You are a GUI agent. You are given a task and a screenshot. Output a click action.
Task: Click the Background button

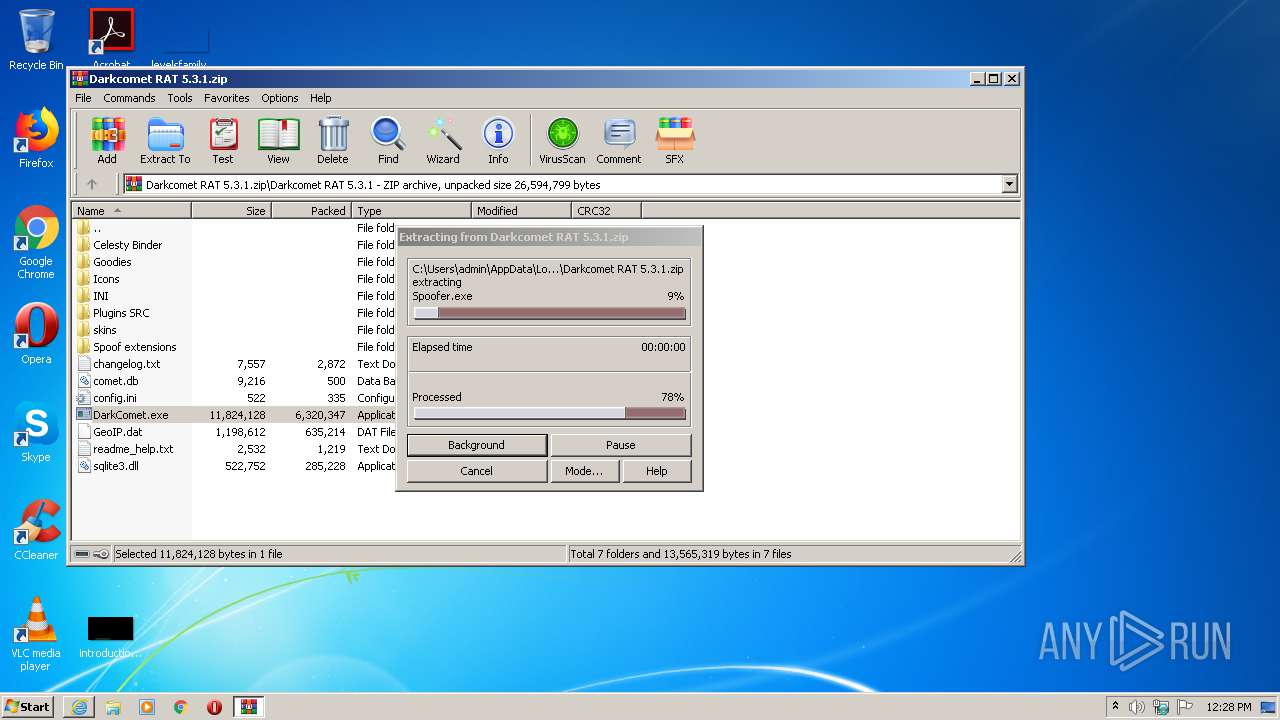[x=477, y=445]
